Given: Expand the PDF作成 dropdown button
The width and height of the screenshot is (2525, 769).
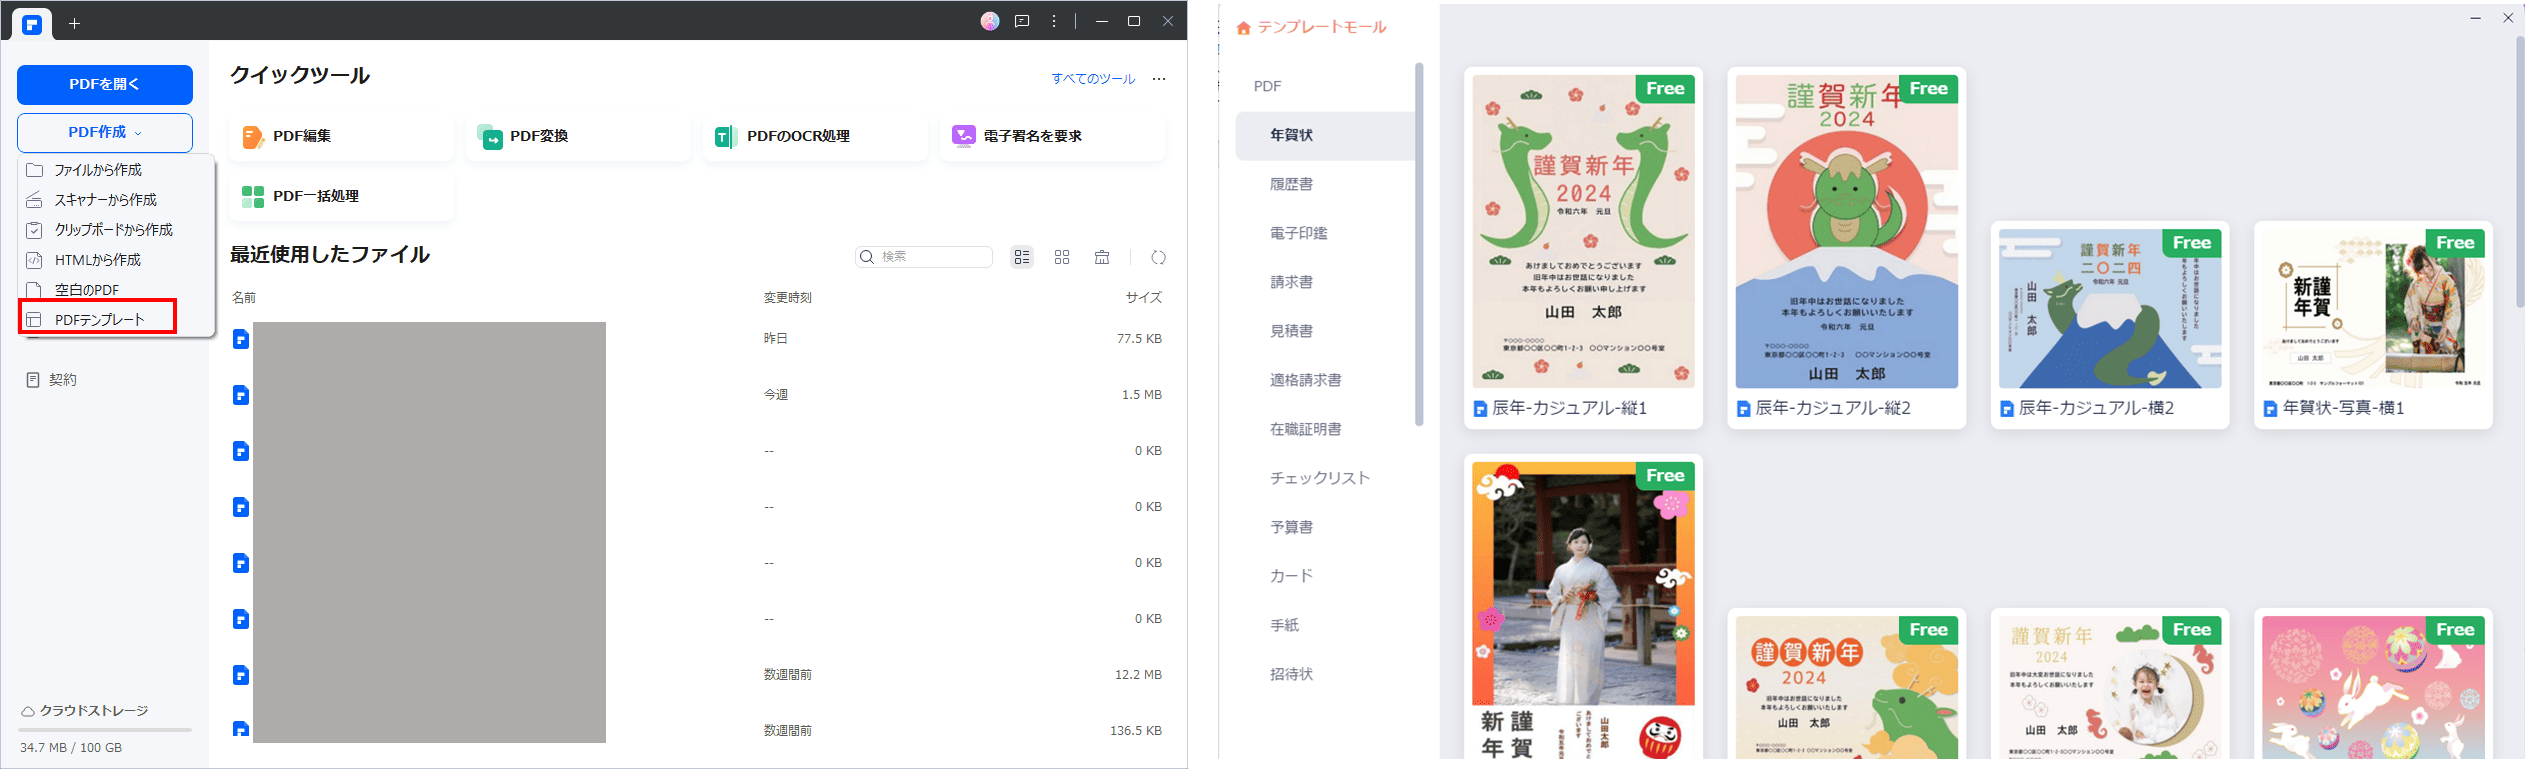Looking at the screenshot, I should click(x=105, y=133).
